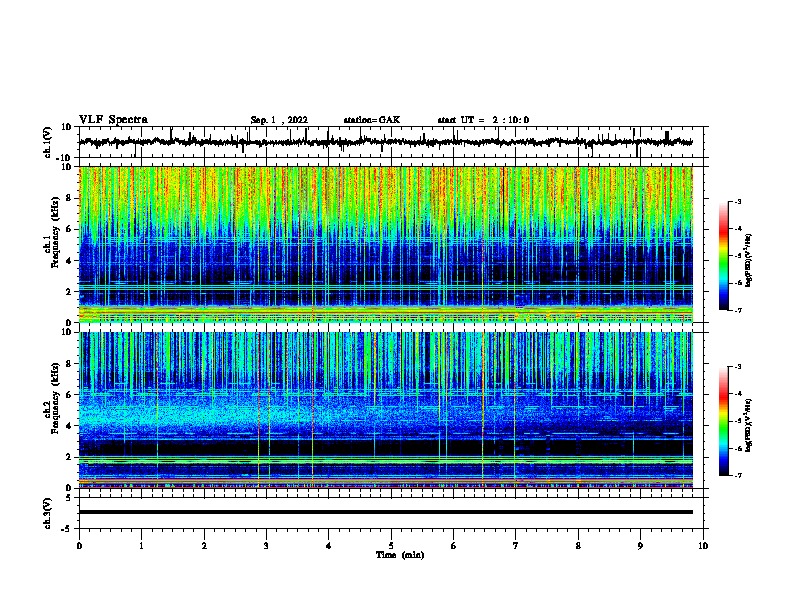Click the ch.2 spectrogram color scale bar
Viewport: 792px width, 612px height.
click(724, 421)
